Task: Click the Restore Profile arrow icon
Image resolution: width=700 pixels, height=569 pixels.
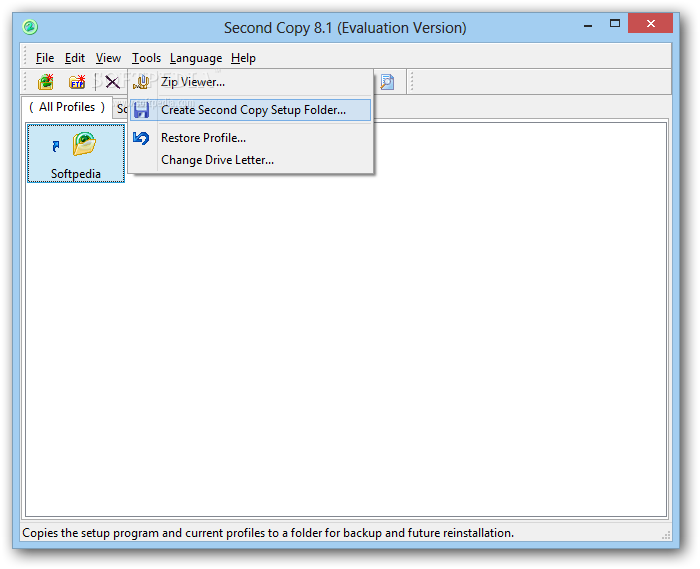Action: pos(141,138)
